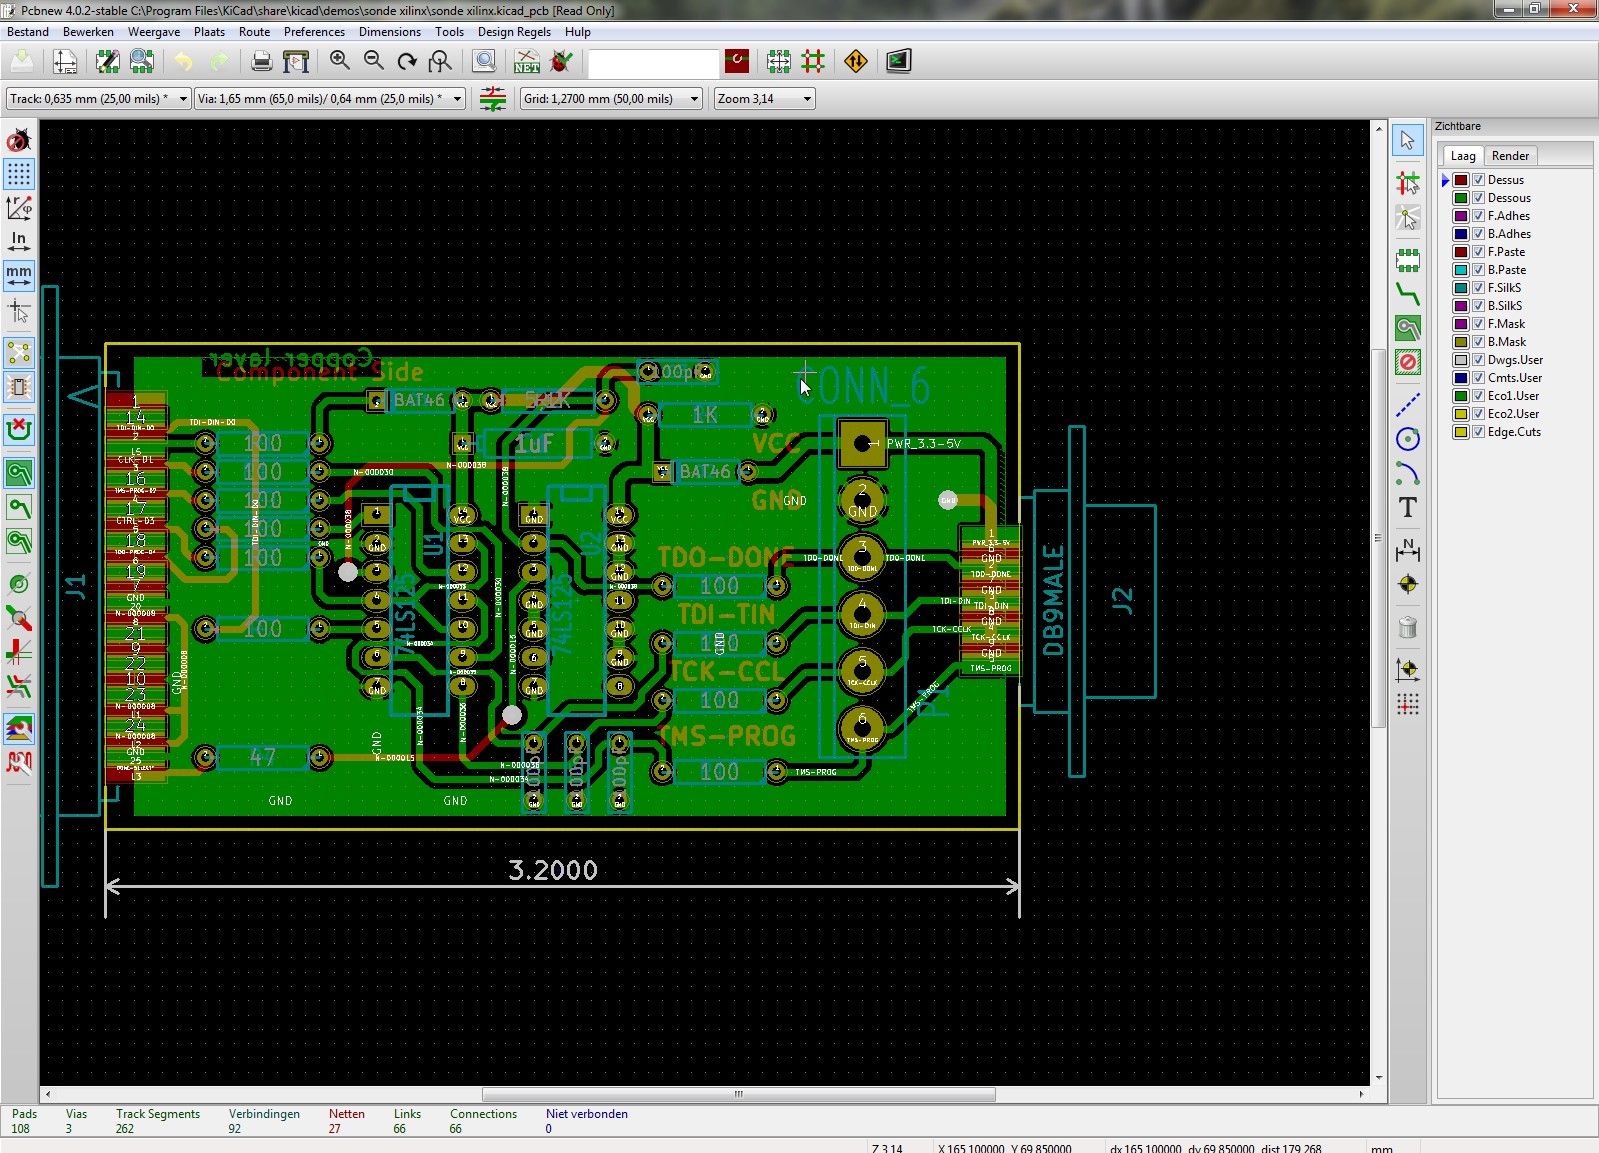Select the add keepout areas tool
1599x1153 pixels.
coord(1408,362)
